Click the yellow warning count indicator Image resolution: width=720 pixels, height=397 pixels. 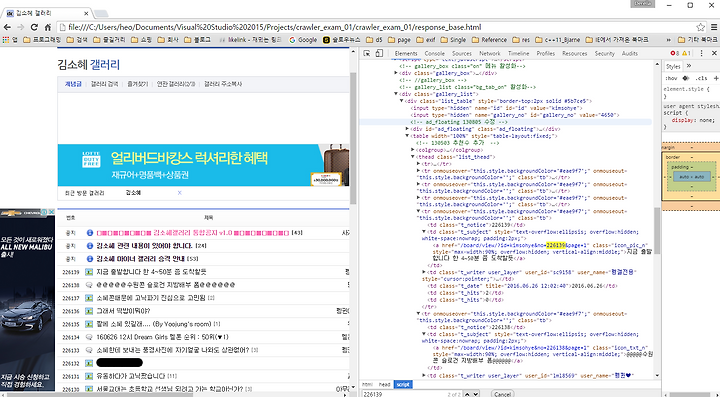pos(686,53)
